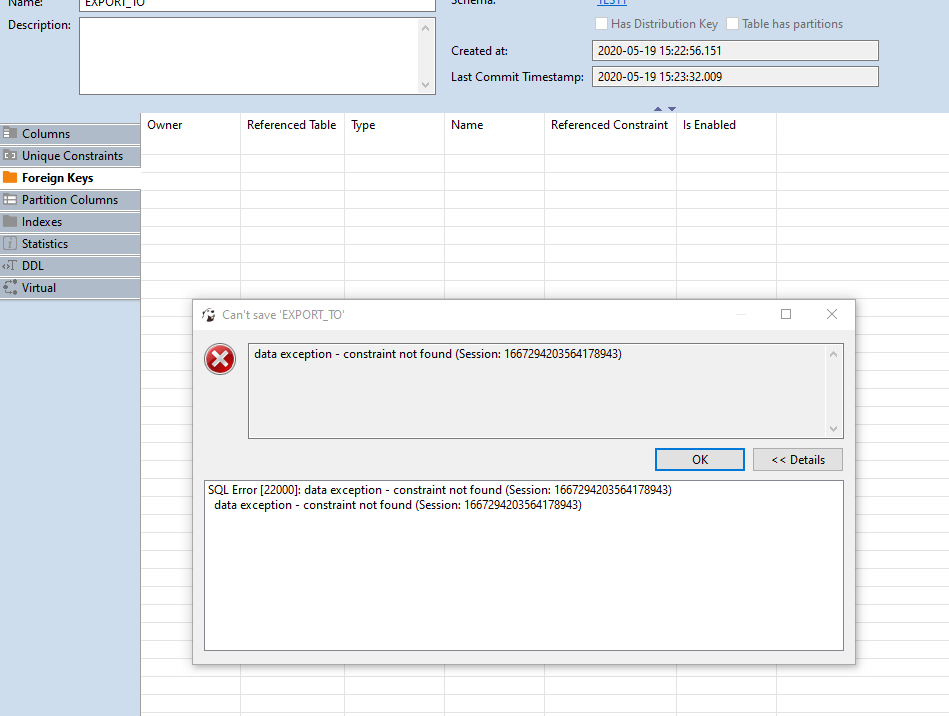Click the Created at field
Image resolution: width=949 pixels, height=716 pixels.
point(735,51)
